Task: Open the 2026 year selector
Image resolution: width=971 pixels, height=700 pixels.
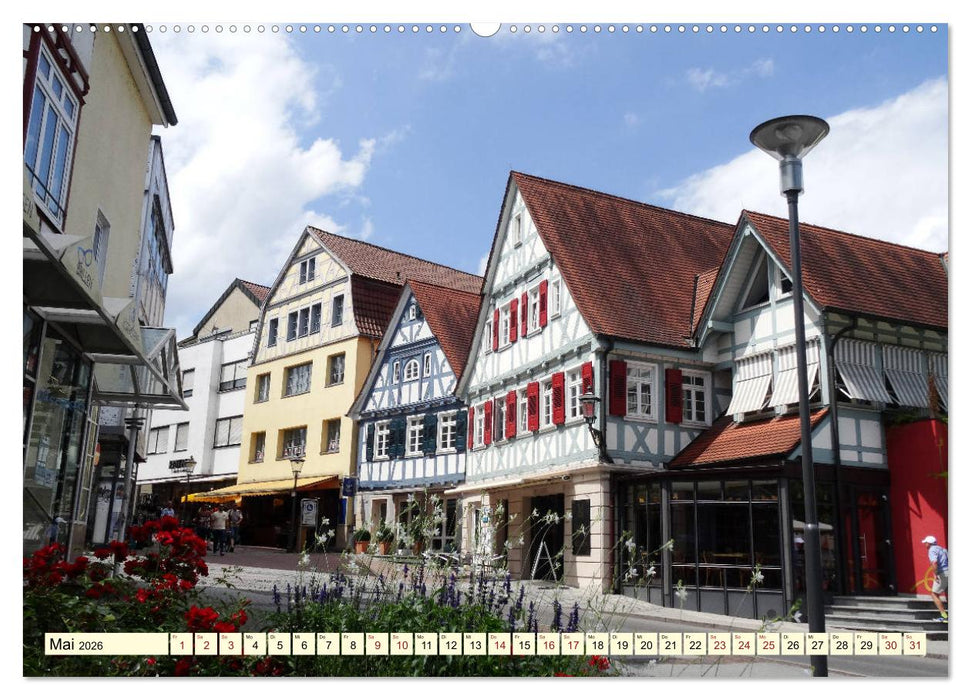Action: [x=93, y=646]
